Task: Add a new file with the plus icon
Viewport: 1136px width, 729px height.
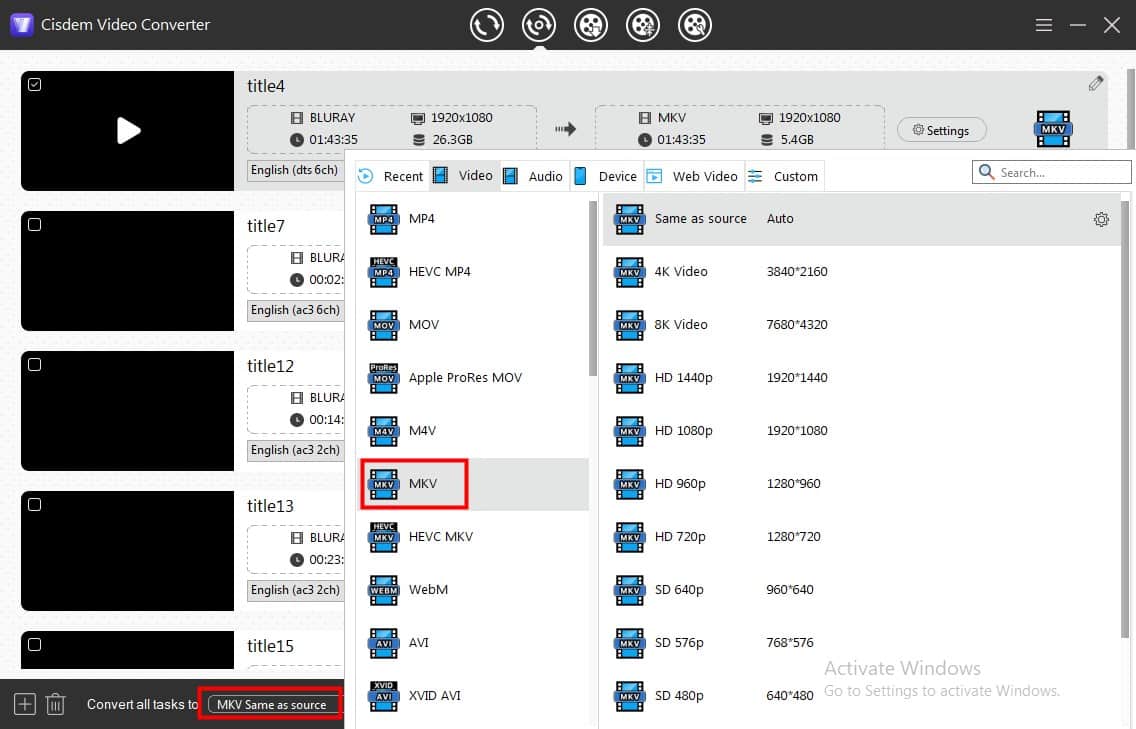Action: point(22,704)
